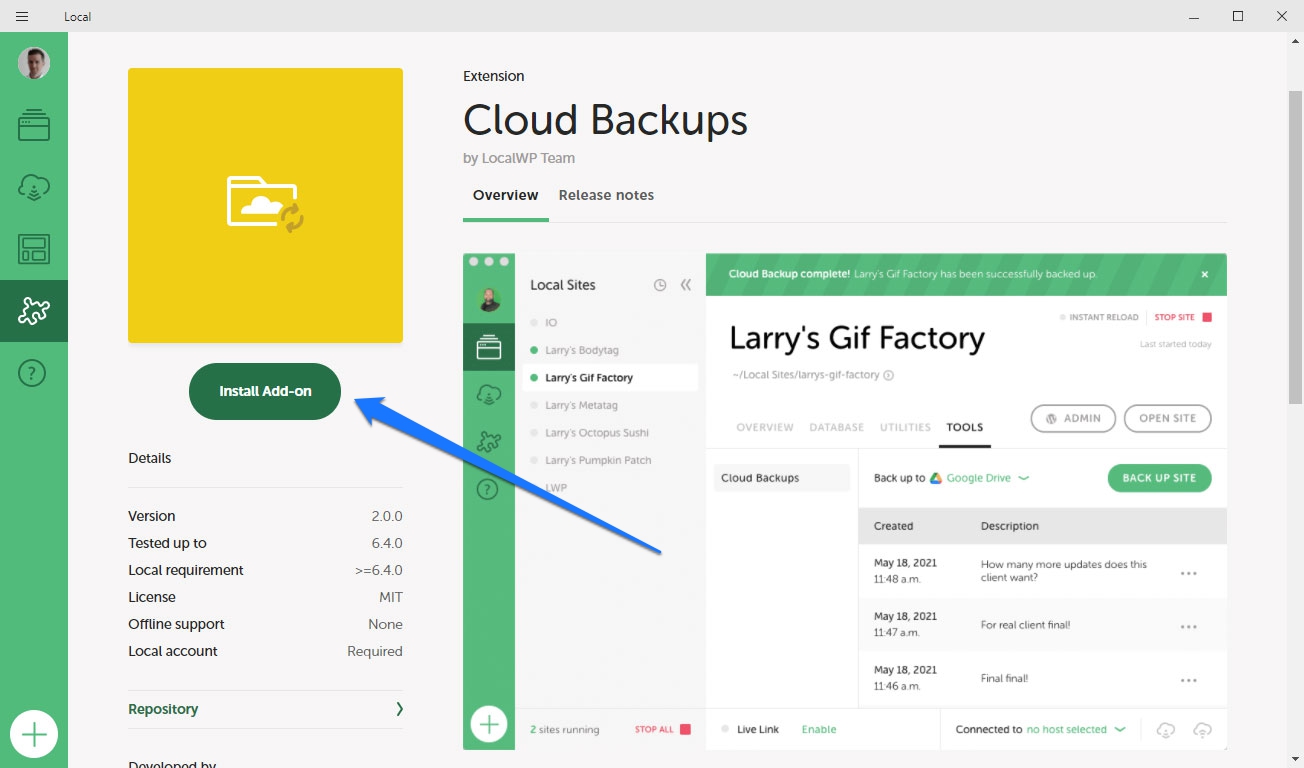
Task: Switch to the Release notes tab
Action: [606, 195]
